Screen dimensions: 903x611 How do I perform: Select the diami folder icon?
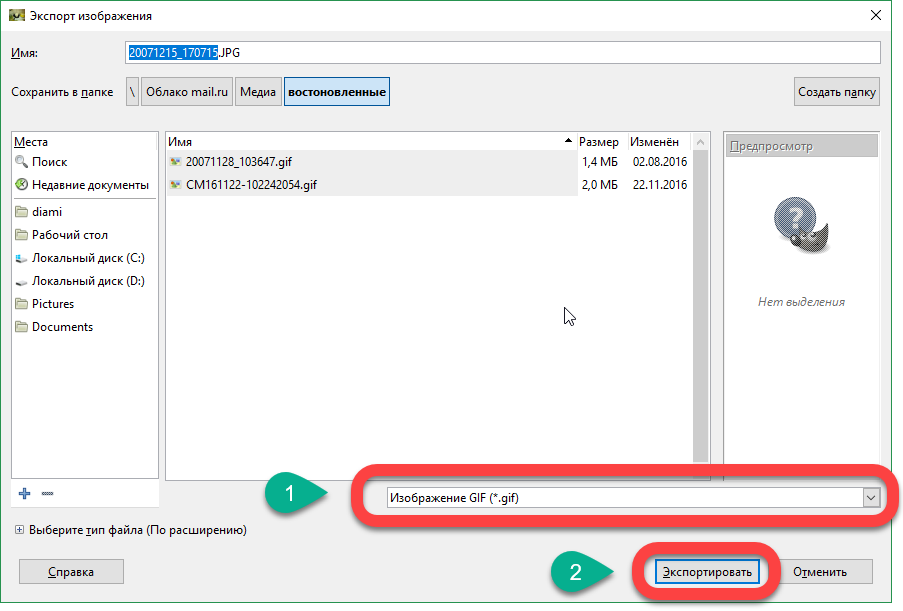pyautogui.click(x=22, y=212)
